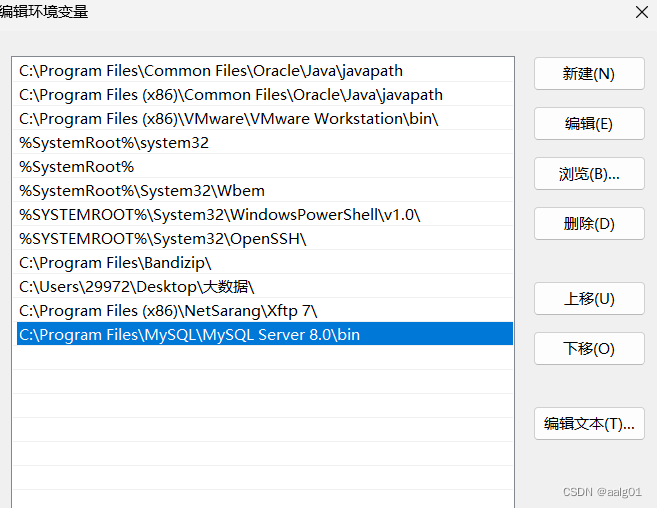This screenshot has width=657, height=508.
Task: Select the C:\Users\29972\Desktop\大数据\ entry
Action: coord(265,286)
